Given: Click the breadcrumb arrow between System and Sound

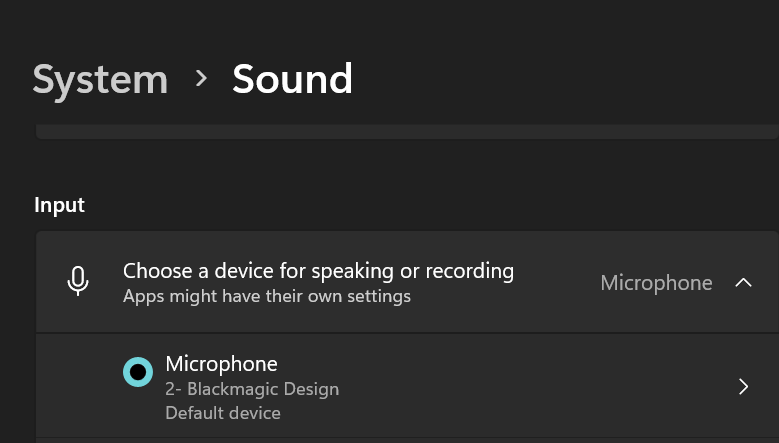Looking at the screenshot, I should tap(201, 78).
